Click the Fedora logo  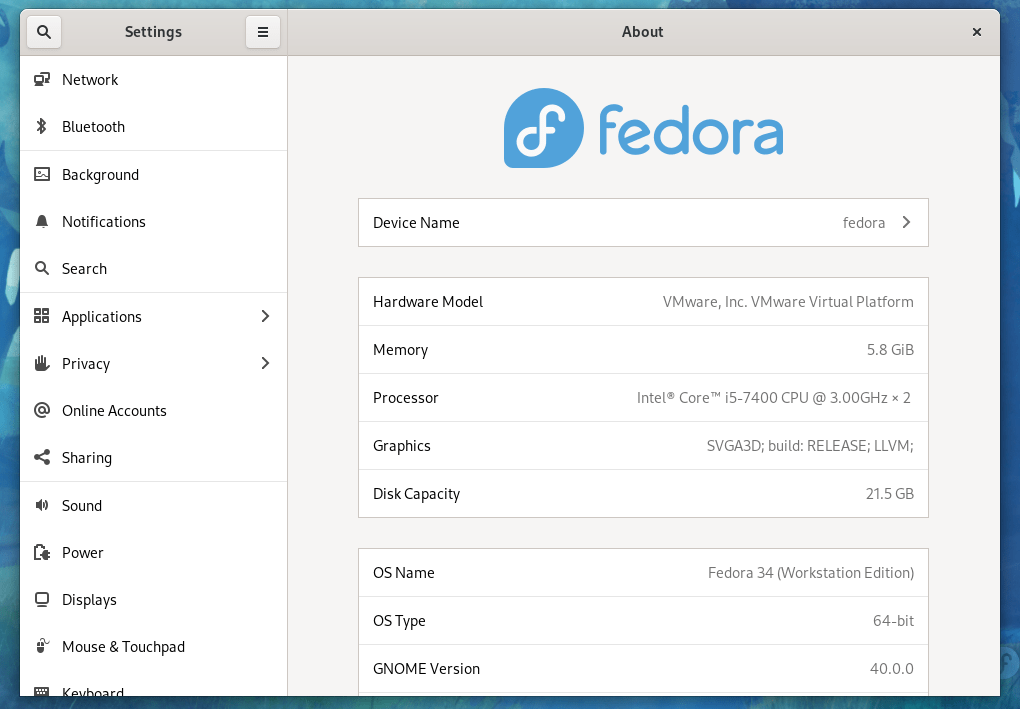click(x=643, y=128)
